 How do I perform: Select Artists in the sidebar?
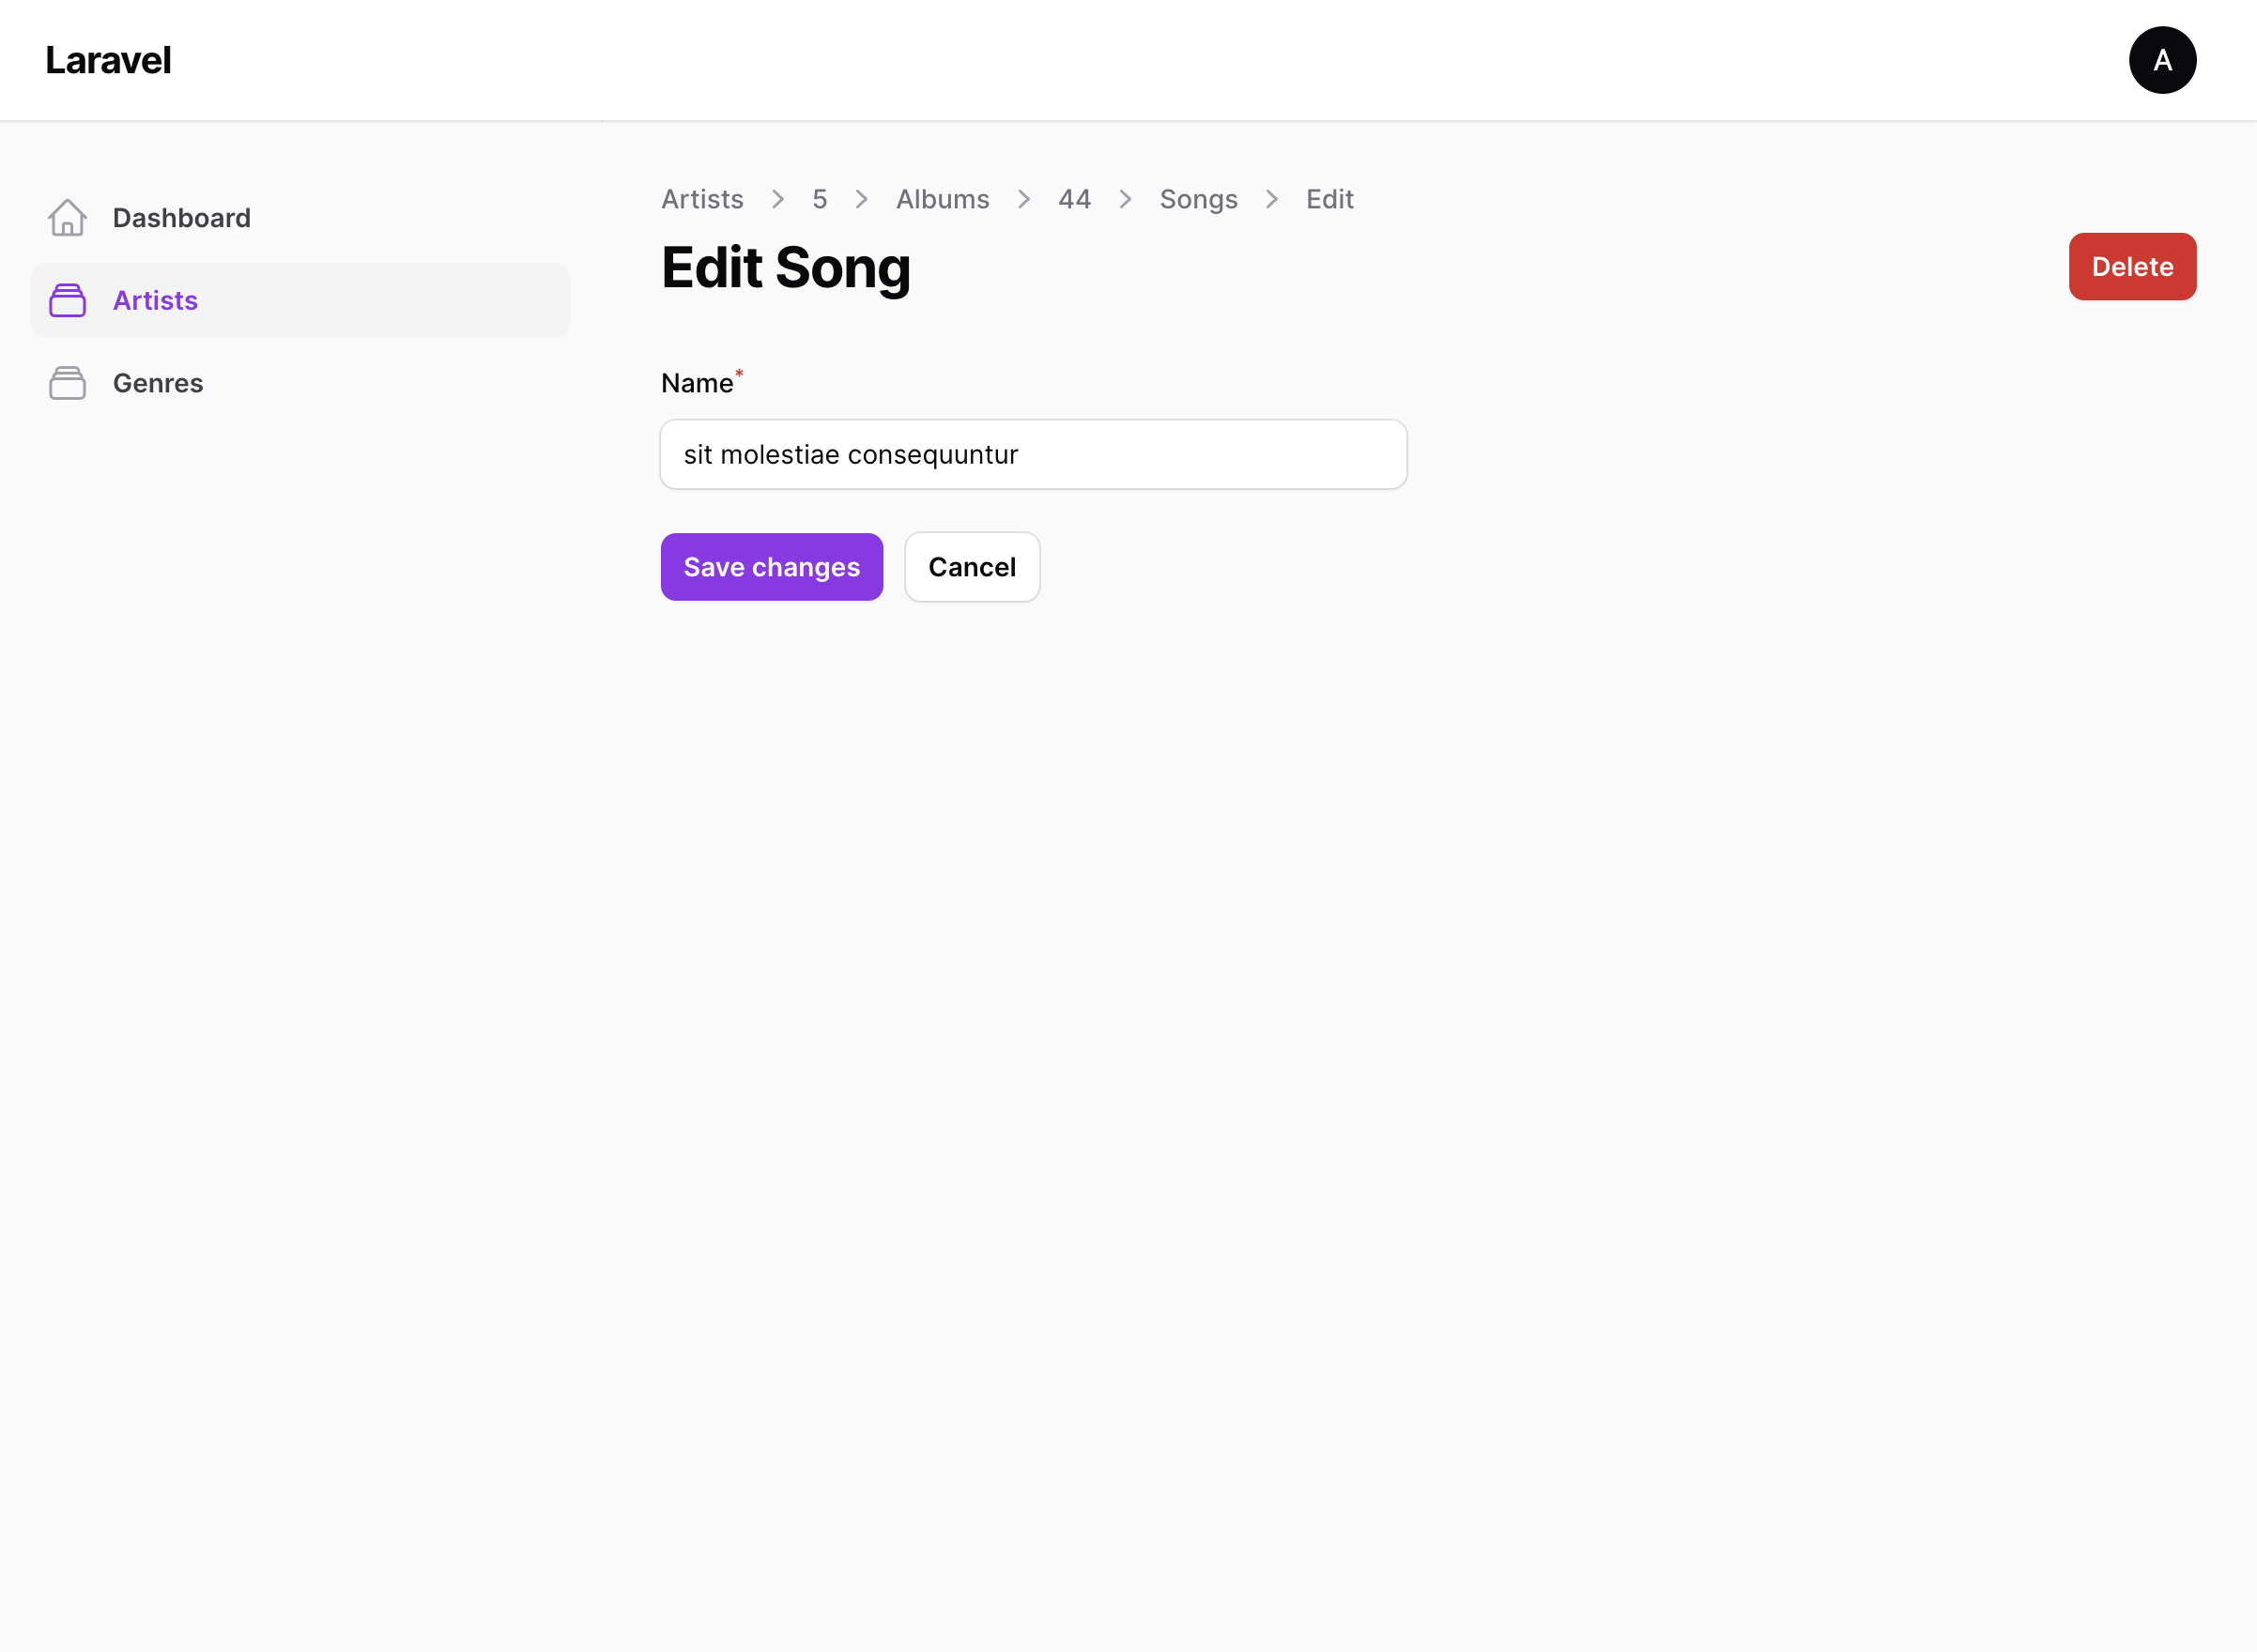[155, 301]
